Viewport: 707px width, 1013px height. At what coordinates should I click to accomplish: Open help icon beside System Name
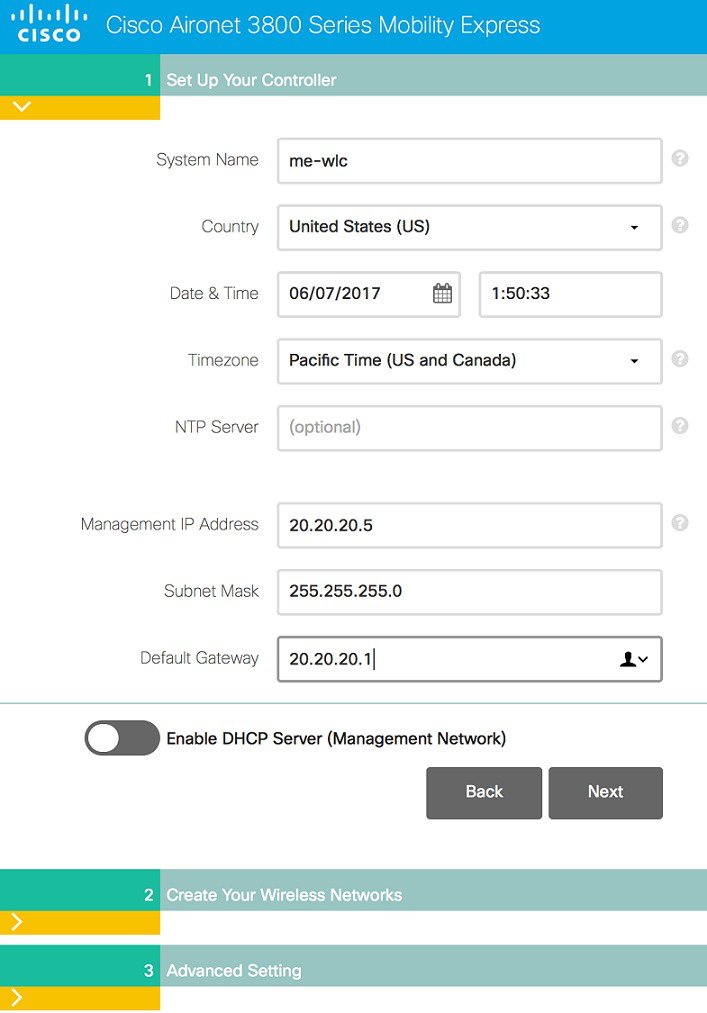[x=680, y=158]
